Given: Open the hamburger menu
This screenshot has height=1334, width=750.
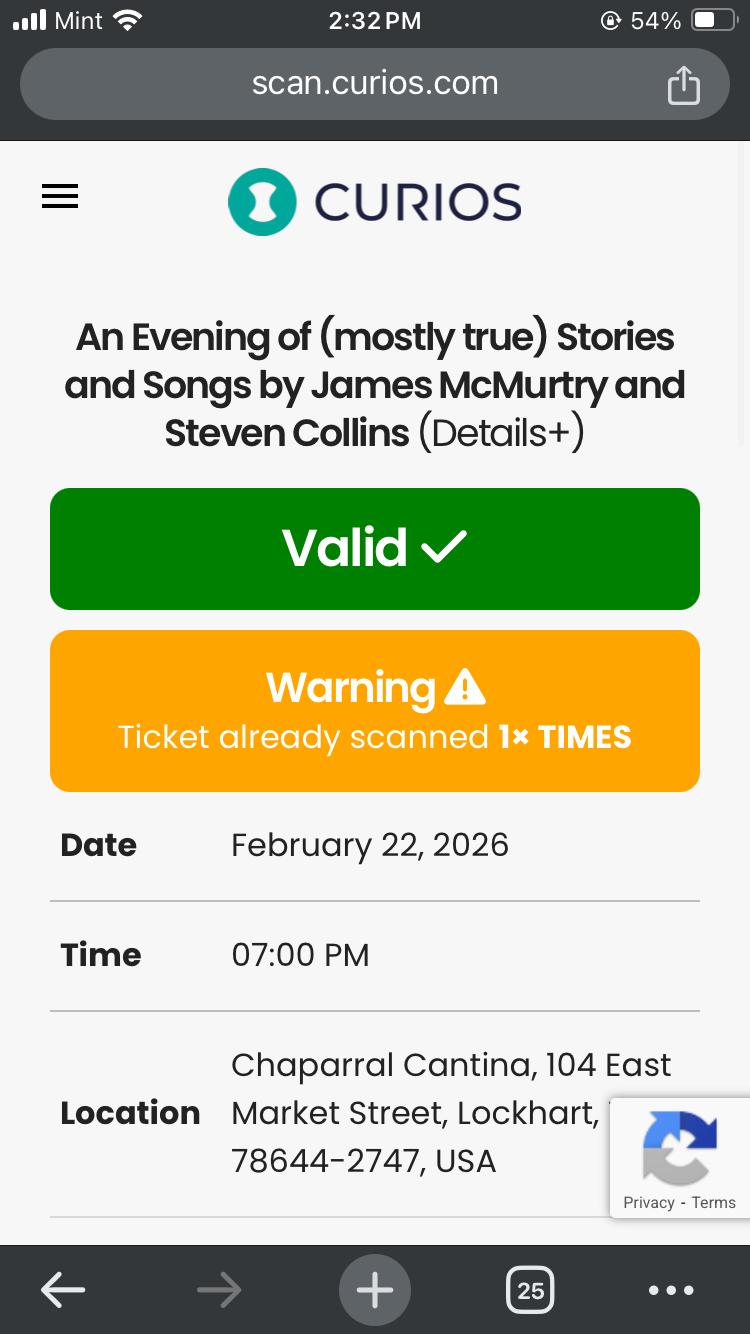Looking at the screenshot, I should click(60, 197).
